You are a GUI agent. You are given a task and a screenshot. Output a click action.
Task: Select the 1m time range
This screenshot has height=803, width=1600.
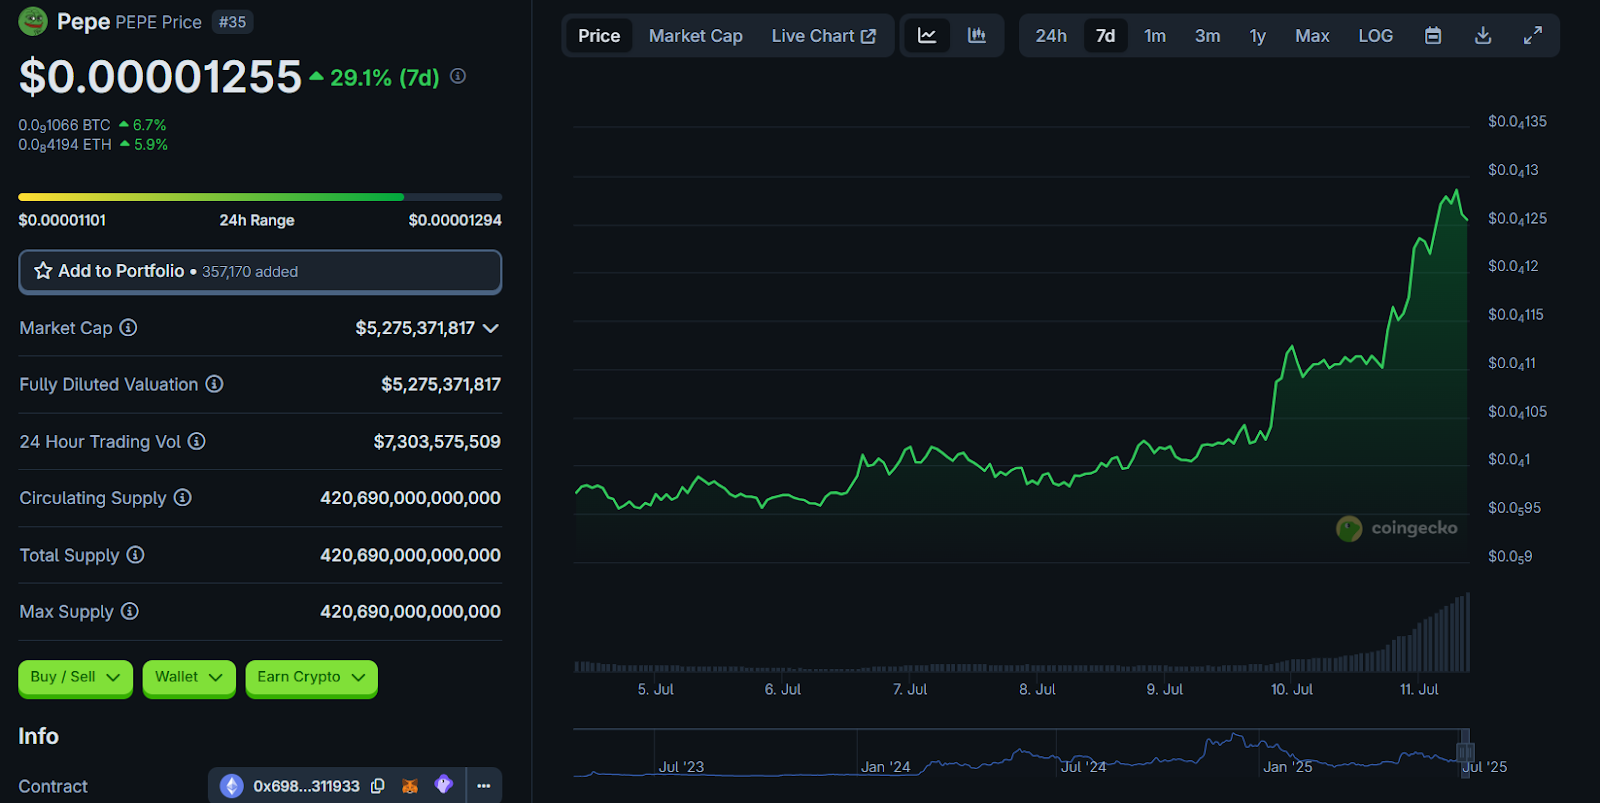1155,36
